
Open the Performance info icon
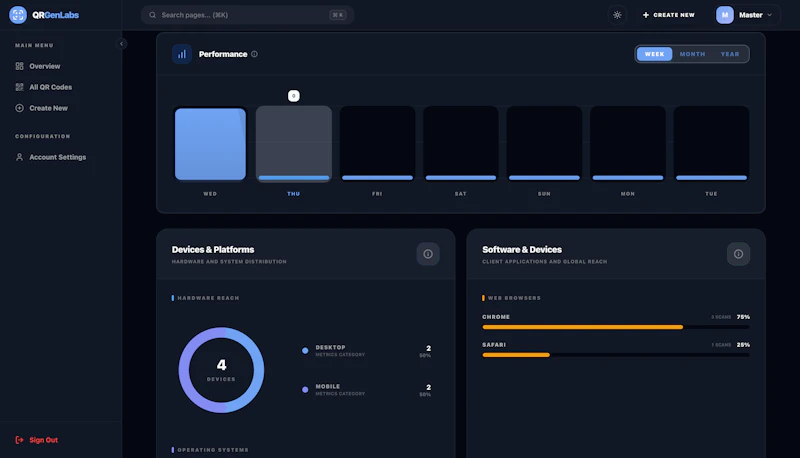point(254,54)
